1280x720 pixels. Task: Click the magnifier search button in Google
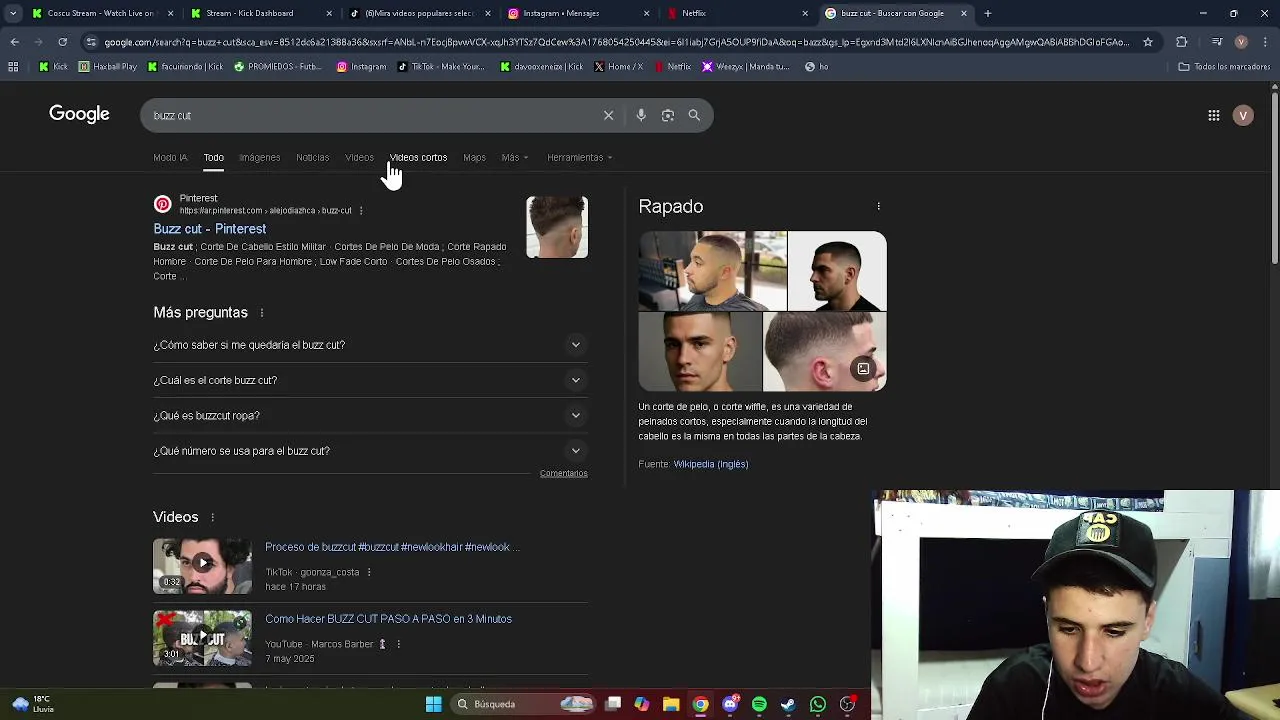click(694, 115)
